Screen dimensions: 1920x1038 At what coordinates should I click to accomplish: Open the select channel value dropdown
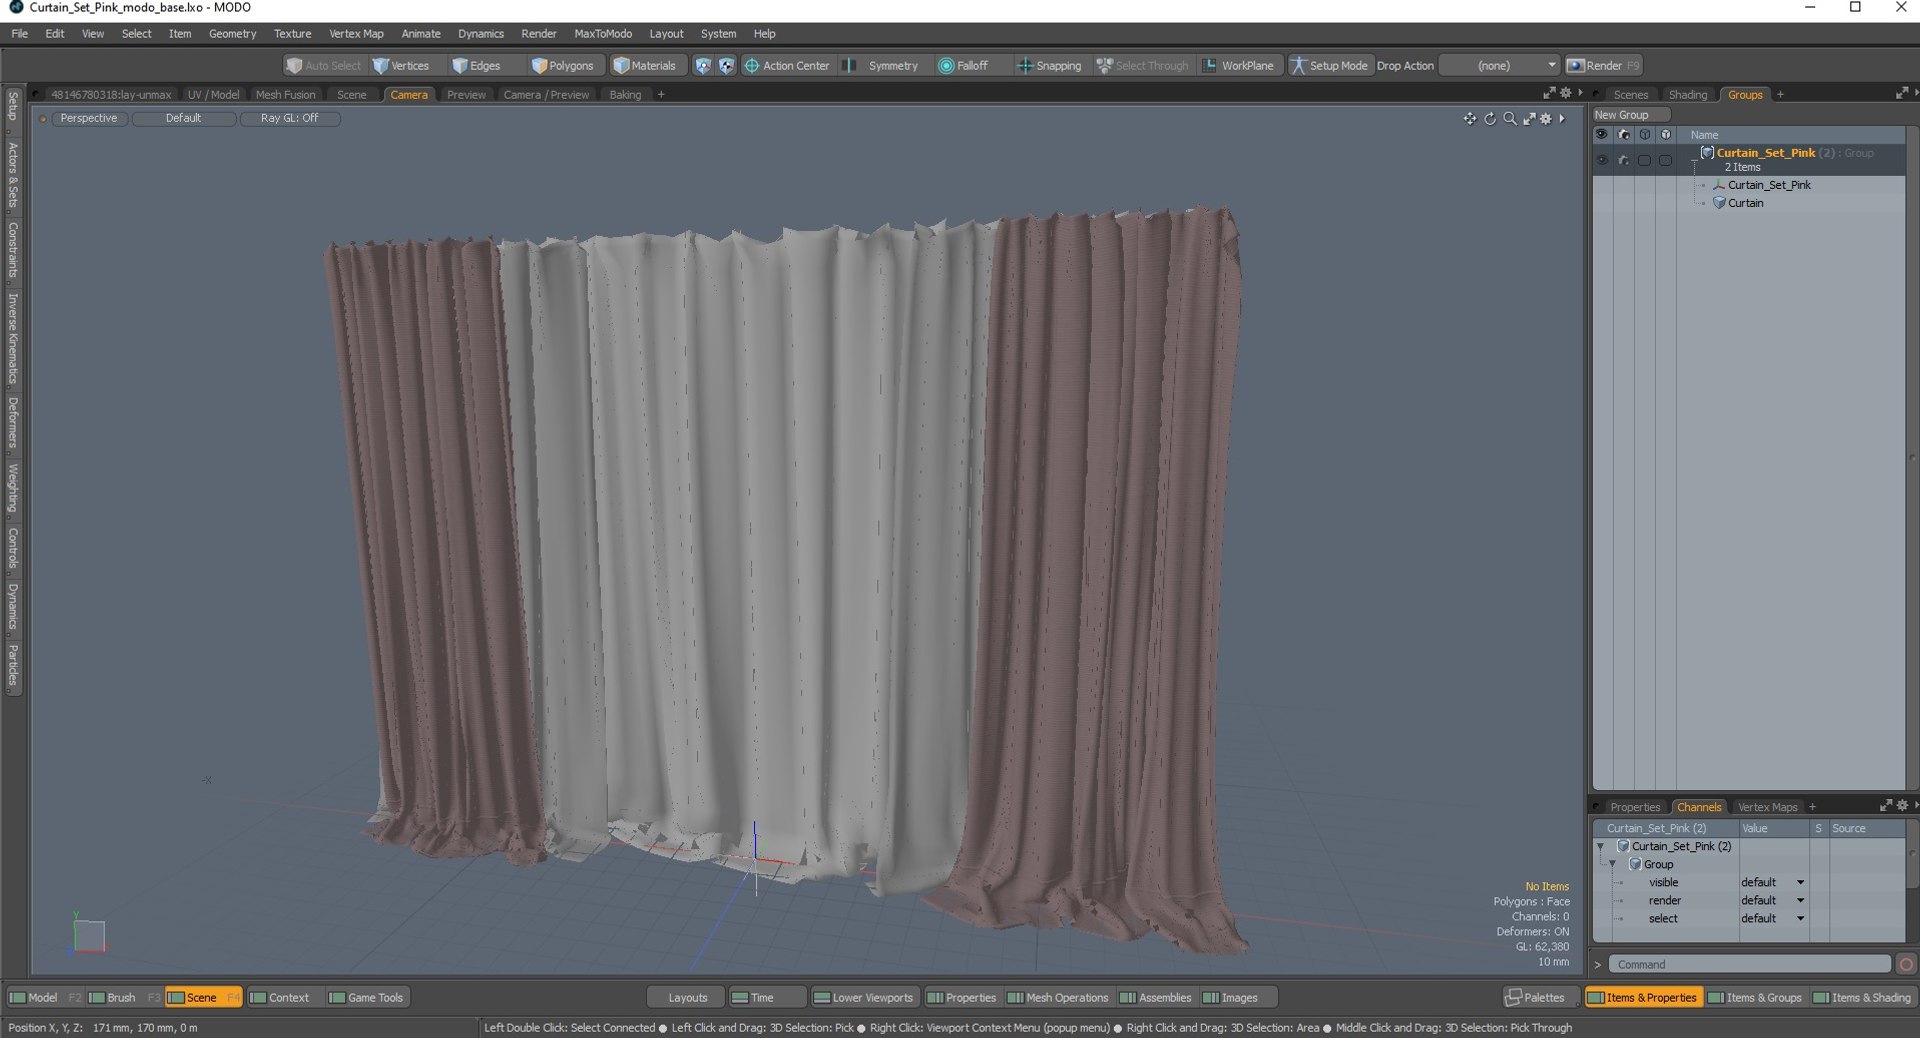pos(1772,919)
